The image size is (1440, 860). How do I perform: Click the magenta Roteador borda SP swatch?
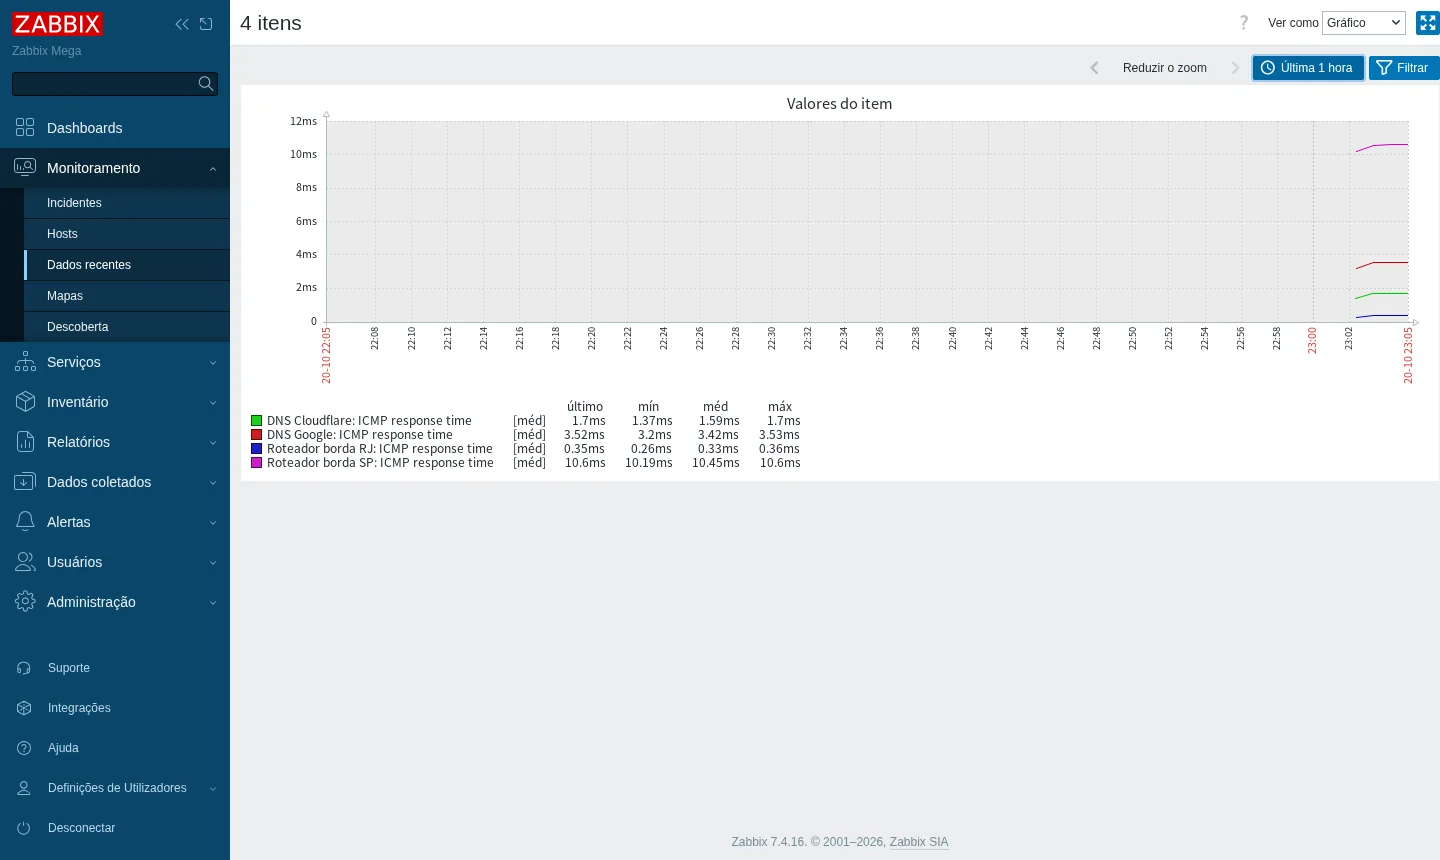[x=257, y=463]
